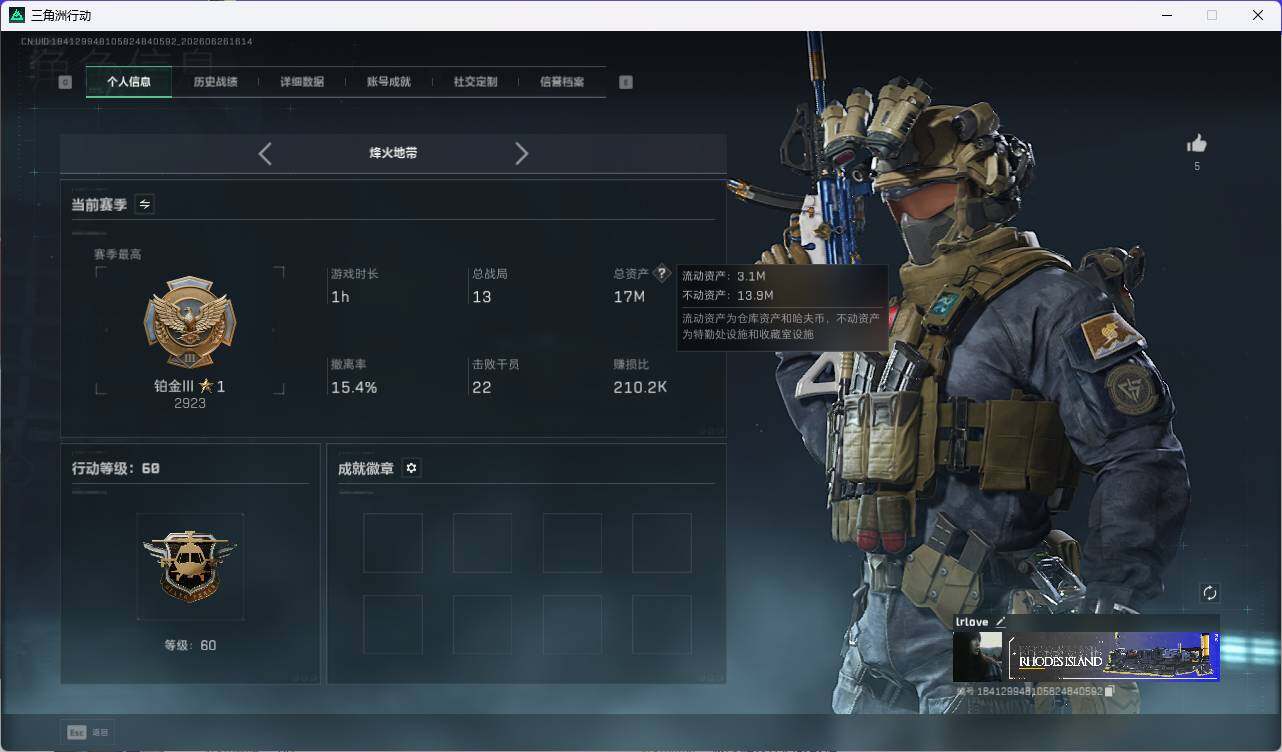This screenshot has width=1282, height=752.
Task: Click the rank score 2923
Action: [190, 403]
